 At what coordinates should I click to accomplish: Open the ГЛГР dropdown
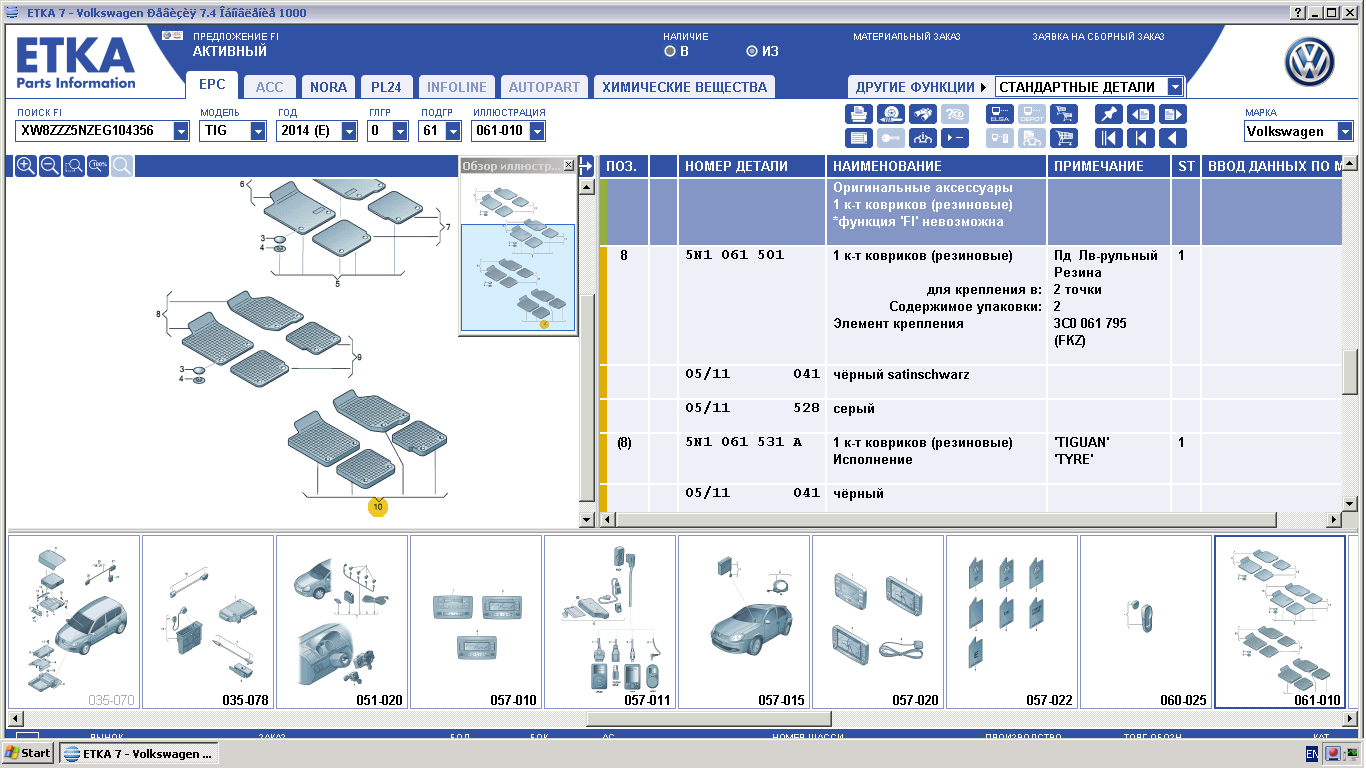[x=401, y=131]
